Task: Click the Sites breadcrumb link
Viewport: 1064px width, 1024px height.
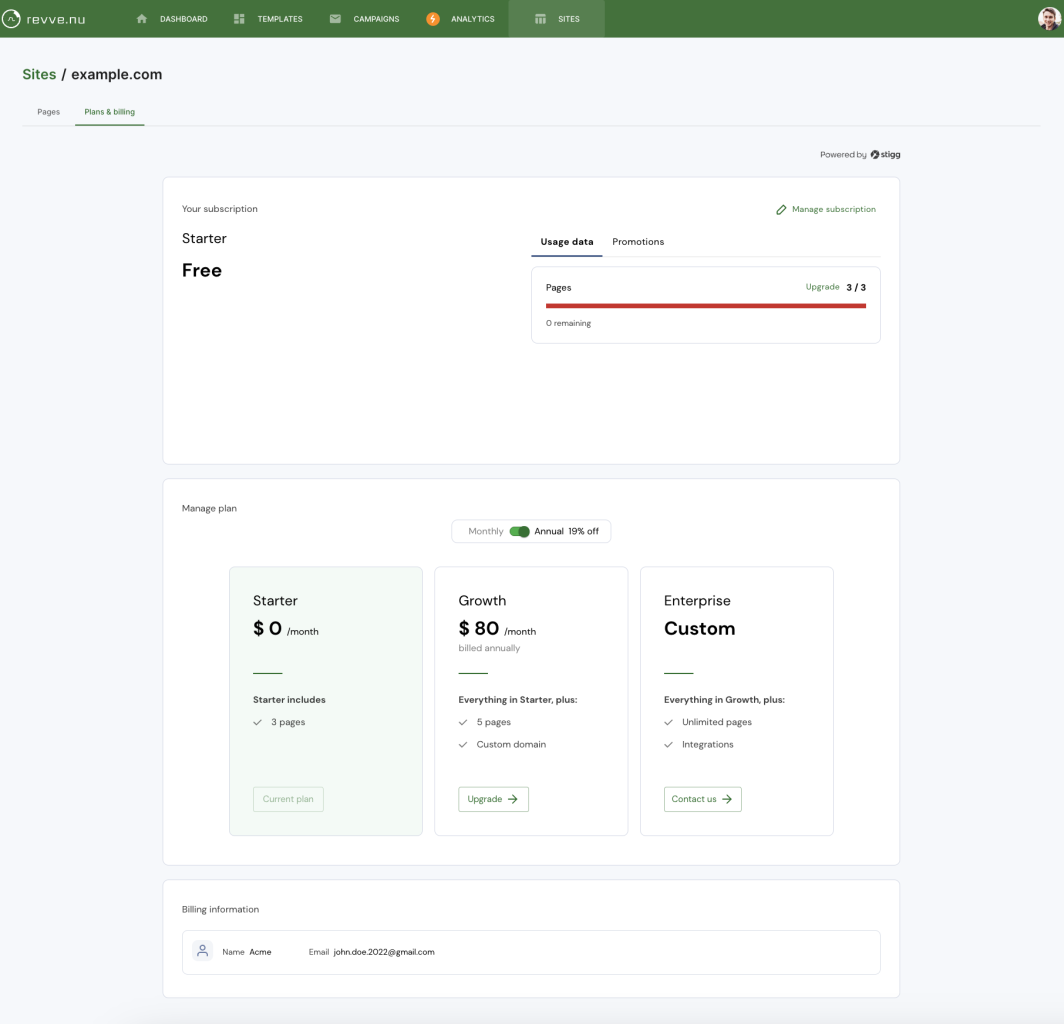Action: 39,74
